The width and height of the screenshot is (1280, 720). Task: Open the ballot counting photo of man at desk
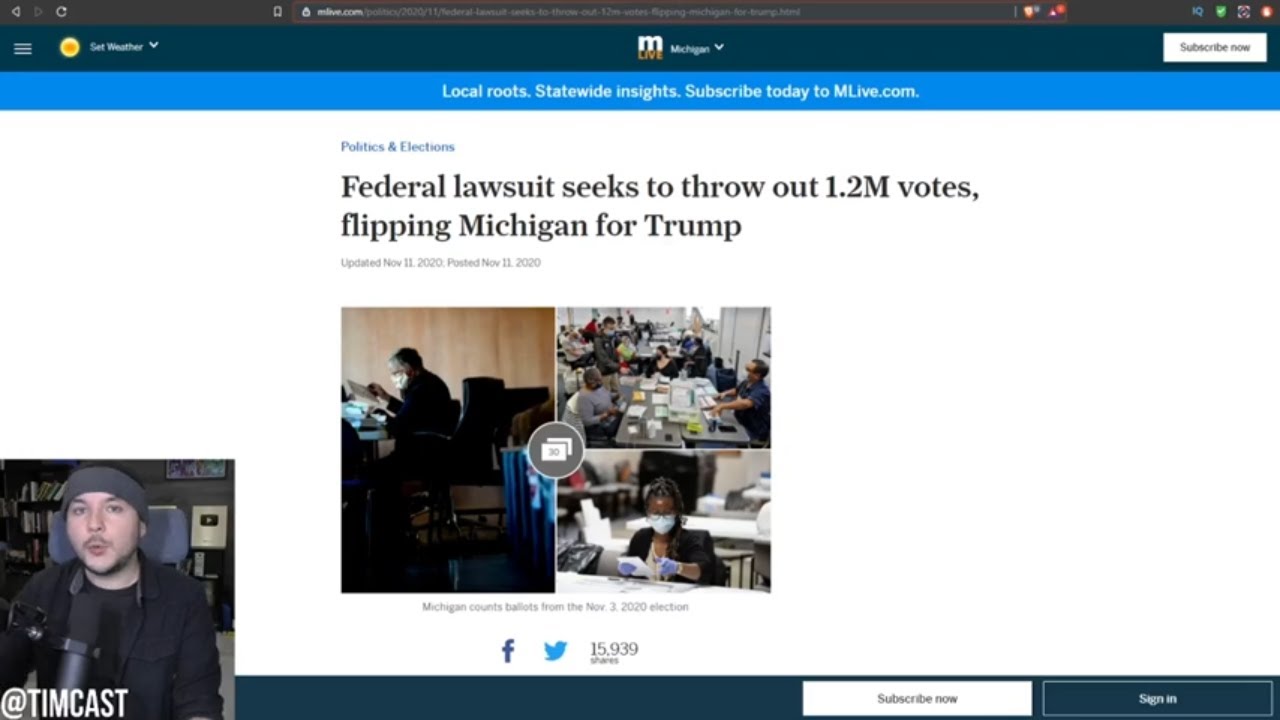447,450
